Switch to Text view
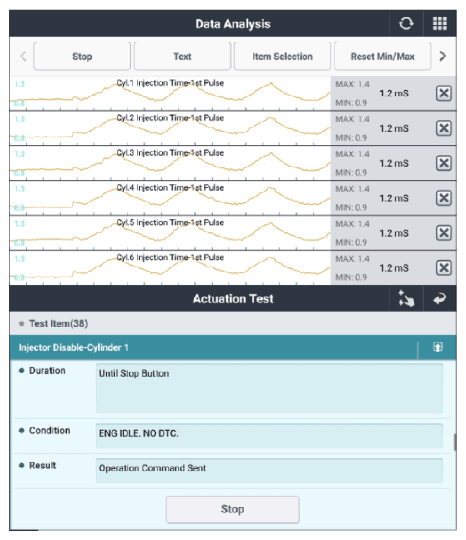The width and height of the screenshot is (466, 540). point(182,56)
